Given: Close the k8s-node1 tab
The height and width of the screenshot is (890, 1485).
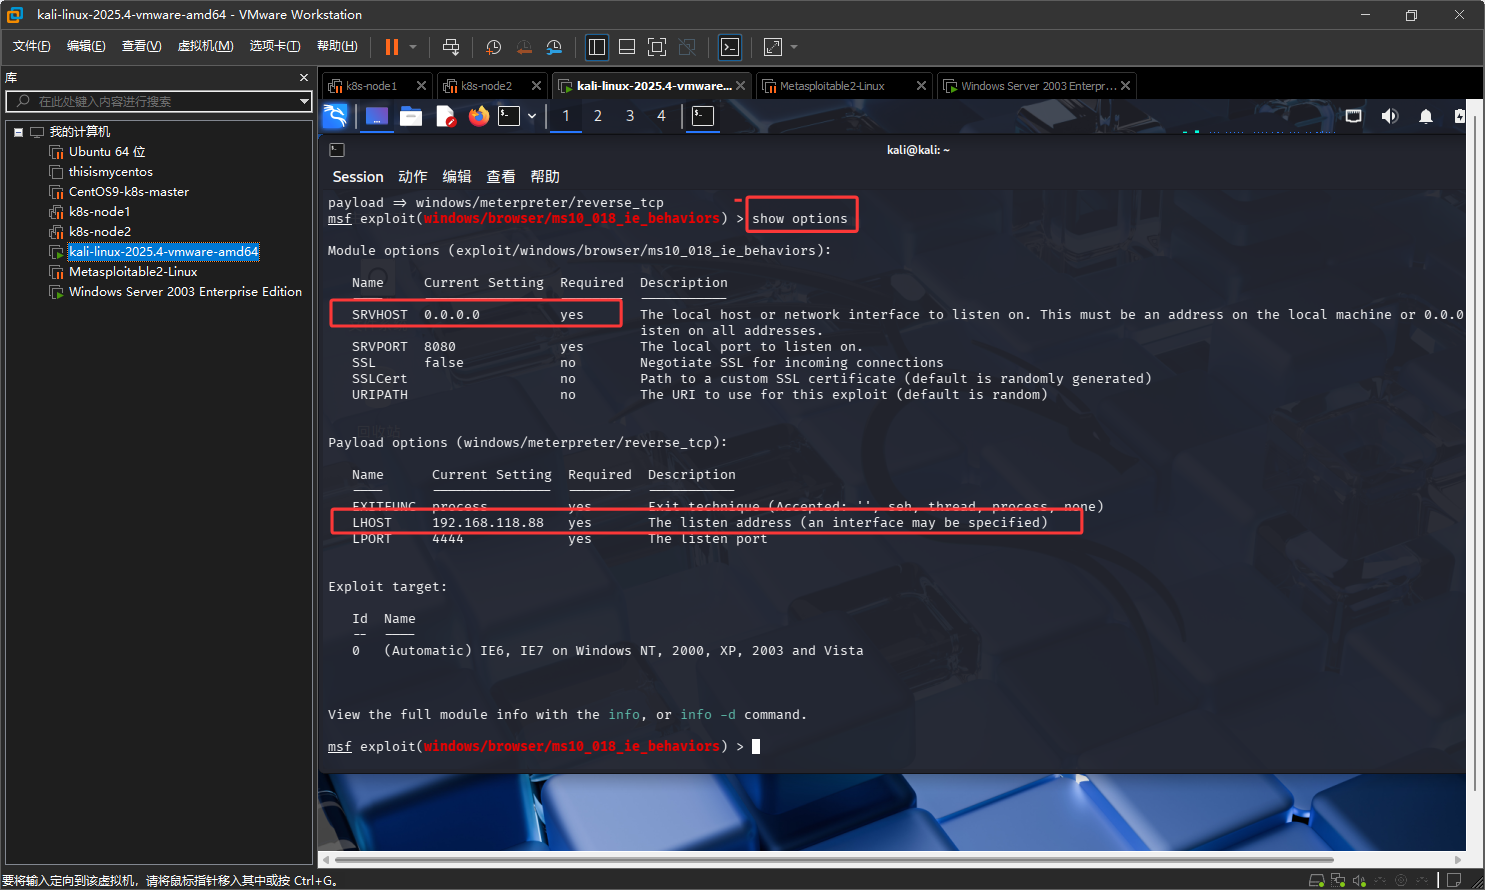Looking at the screenshot, I should [421, 86].
